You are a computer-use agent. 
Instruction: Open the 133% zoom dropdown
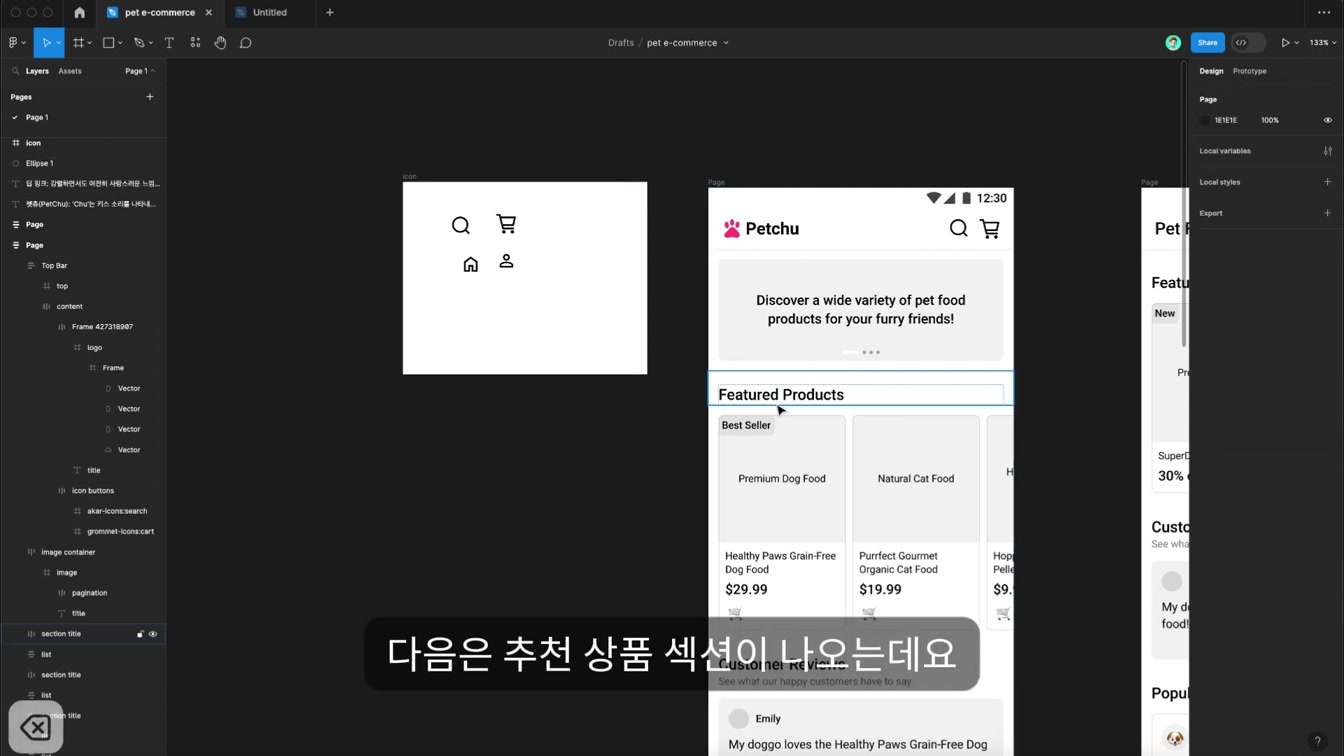click(1323, 43)
